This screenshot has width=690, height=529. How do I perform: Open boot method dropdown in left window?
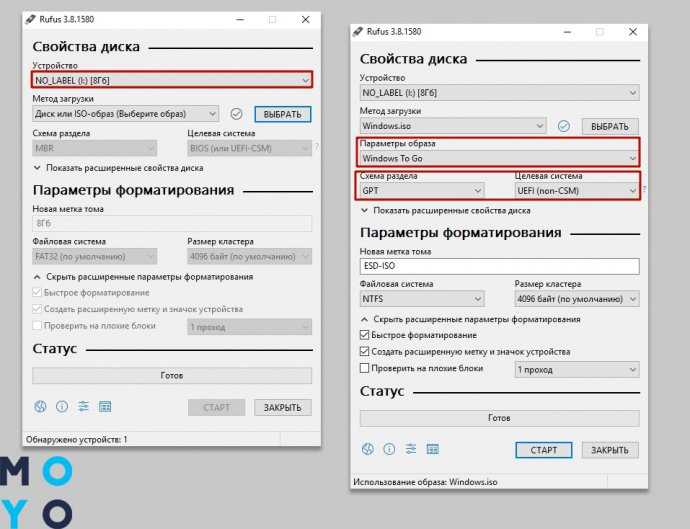pyautogui.click(x=125, y=114)
